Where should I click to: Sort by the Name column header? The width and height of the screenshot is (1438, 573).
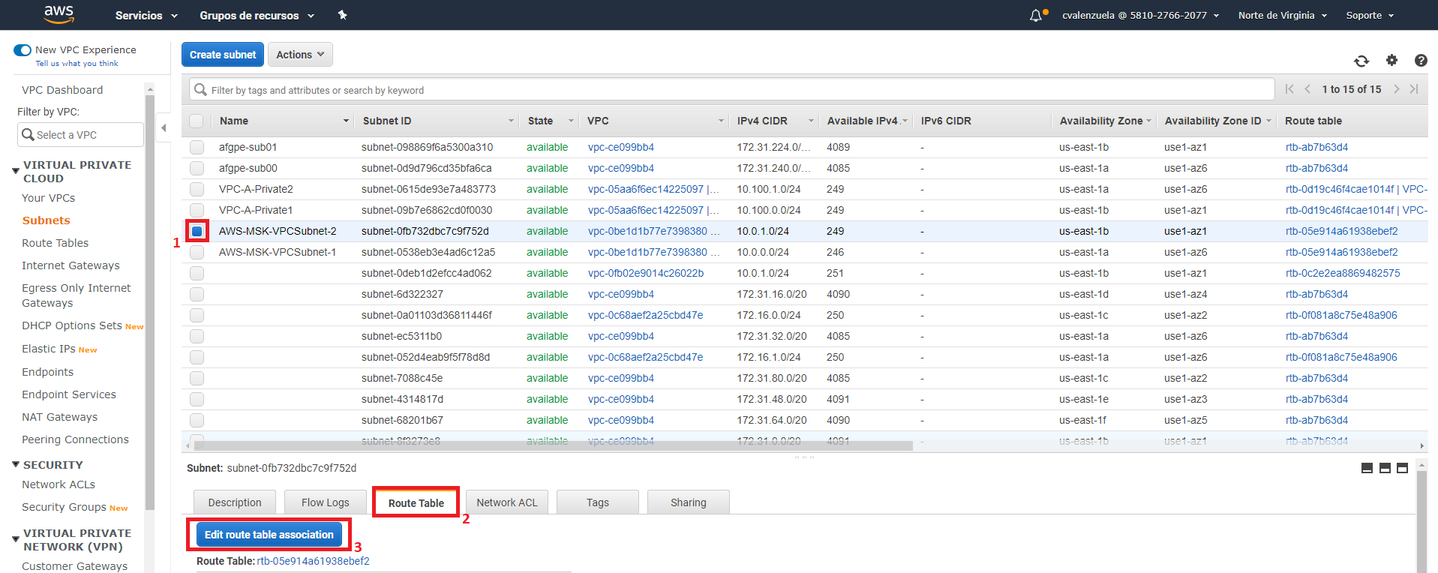click(234, 121)
